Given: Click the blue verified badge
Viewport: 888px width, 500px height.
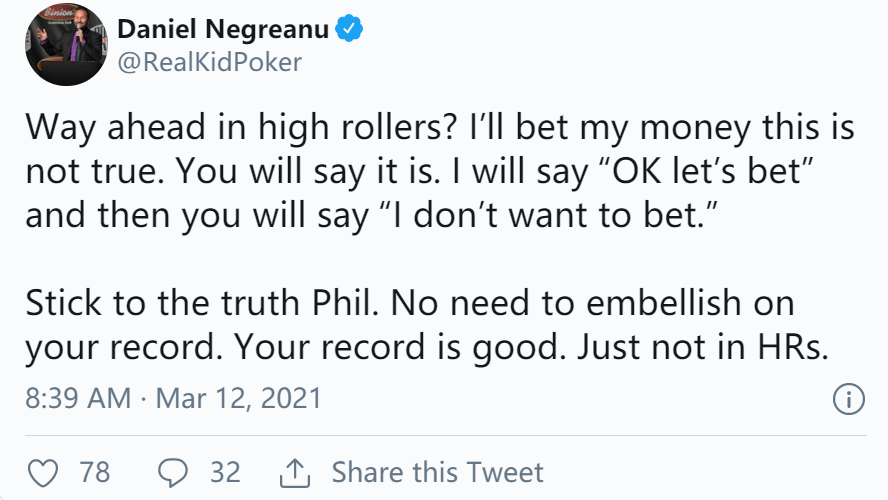Looking at the screenshot, I should click(x=349, y=29).
